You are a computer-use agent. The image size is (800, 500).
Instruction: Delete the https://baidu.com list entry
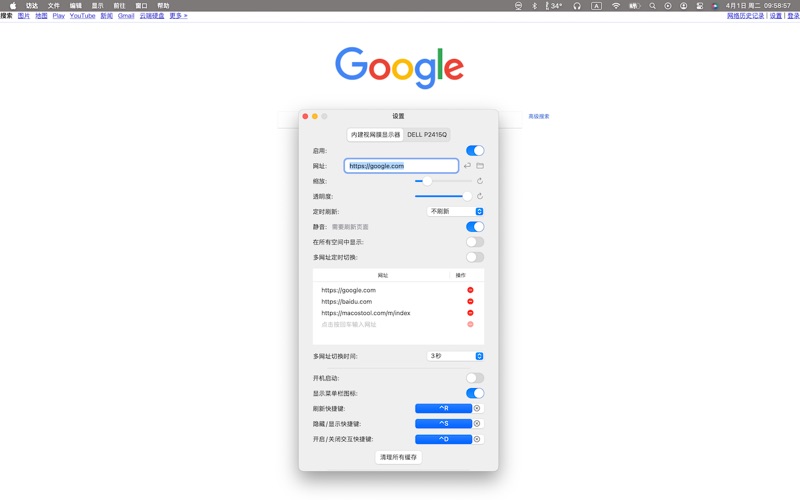tap(470, 302)
